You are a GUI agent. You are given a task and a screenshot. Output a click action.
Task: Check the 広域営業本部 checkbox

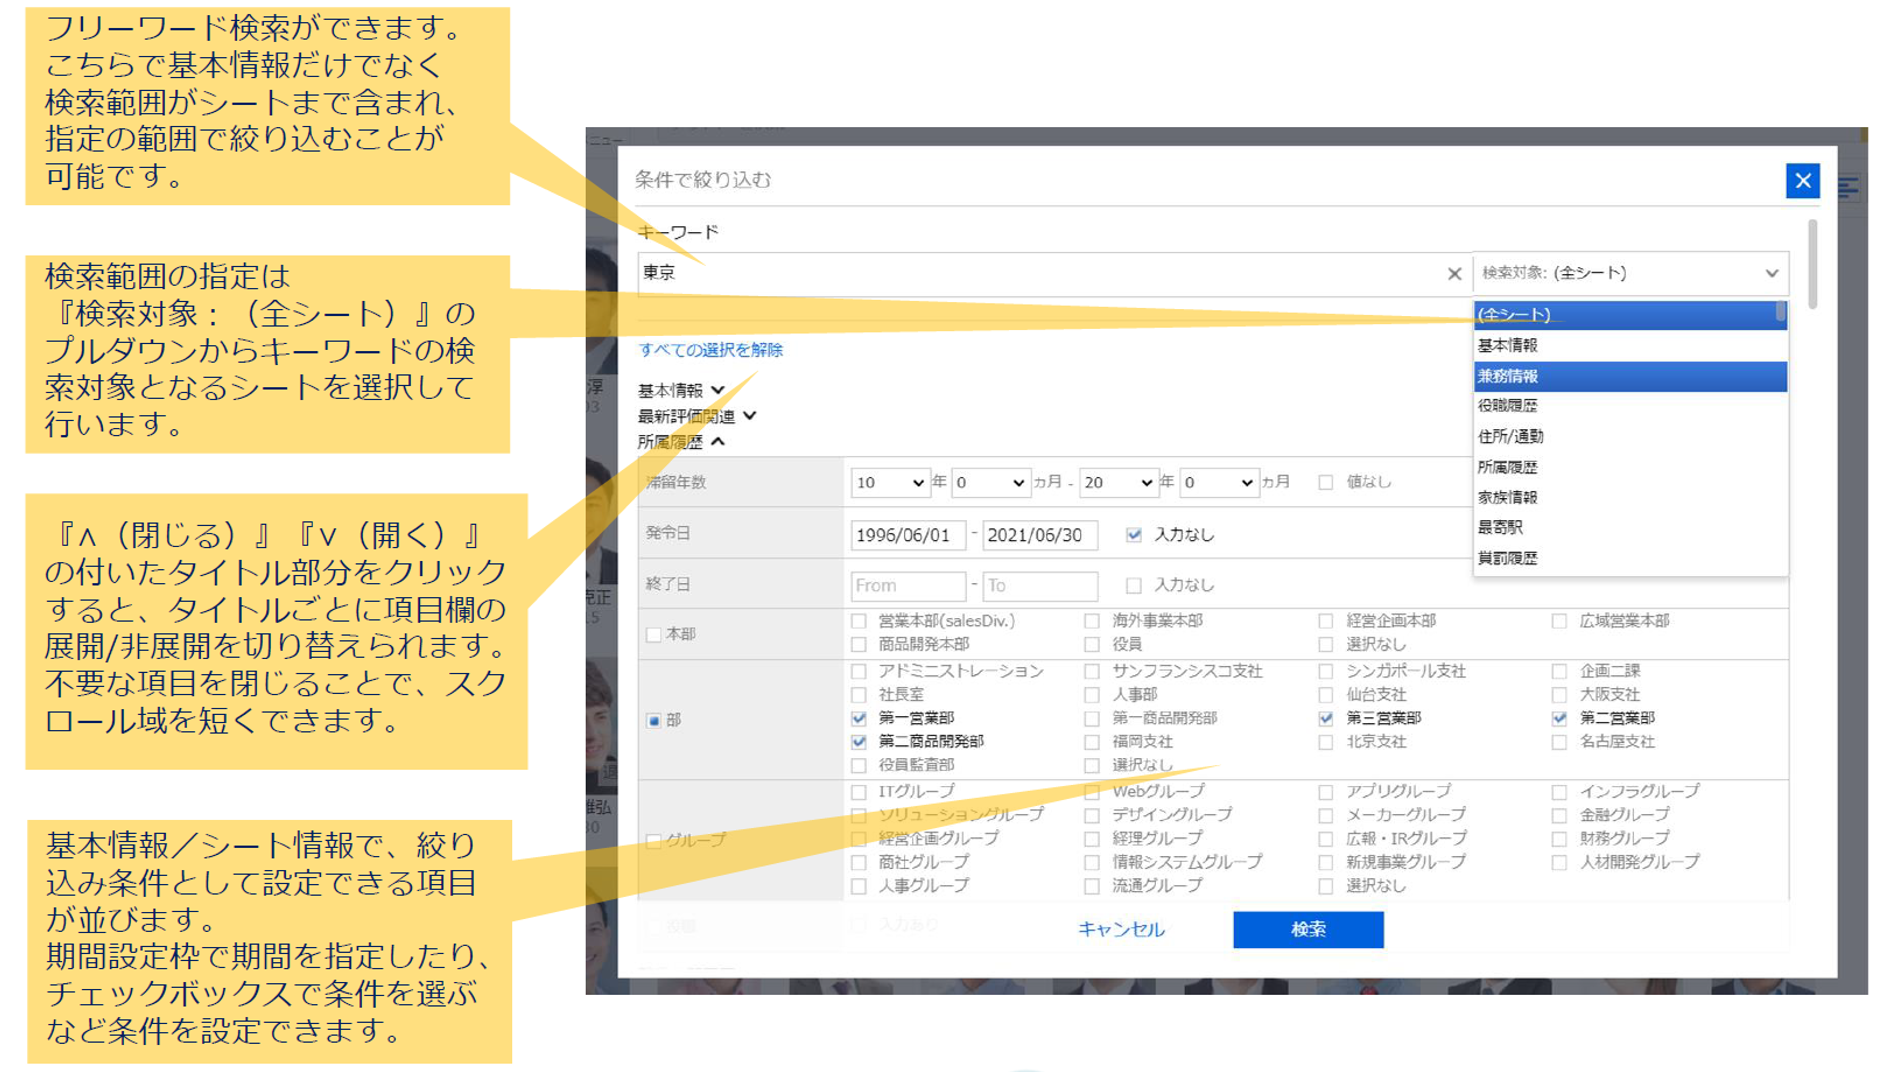pos(1559,621)
